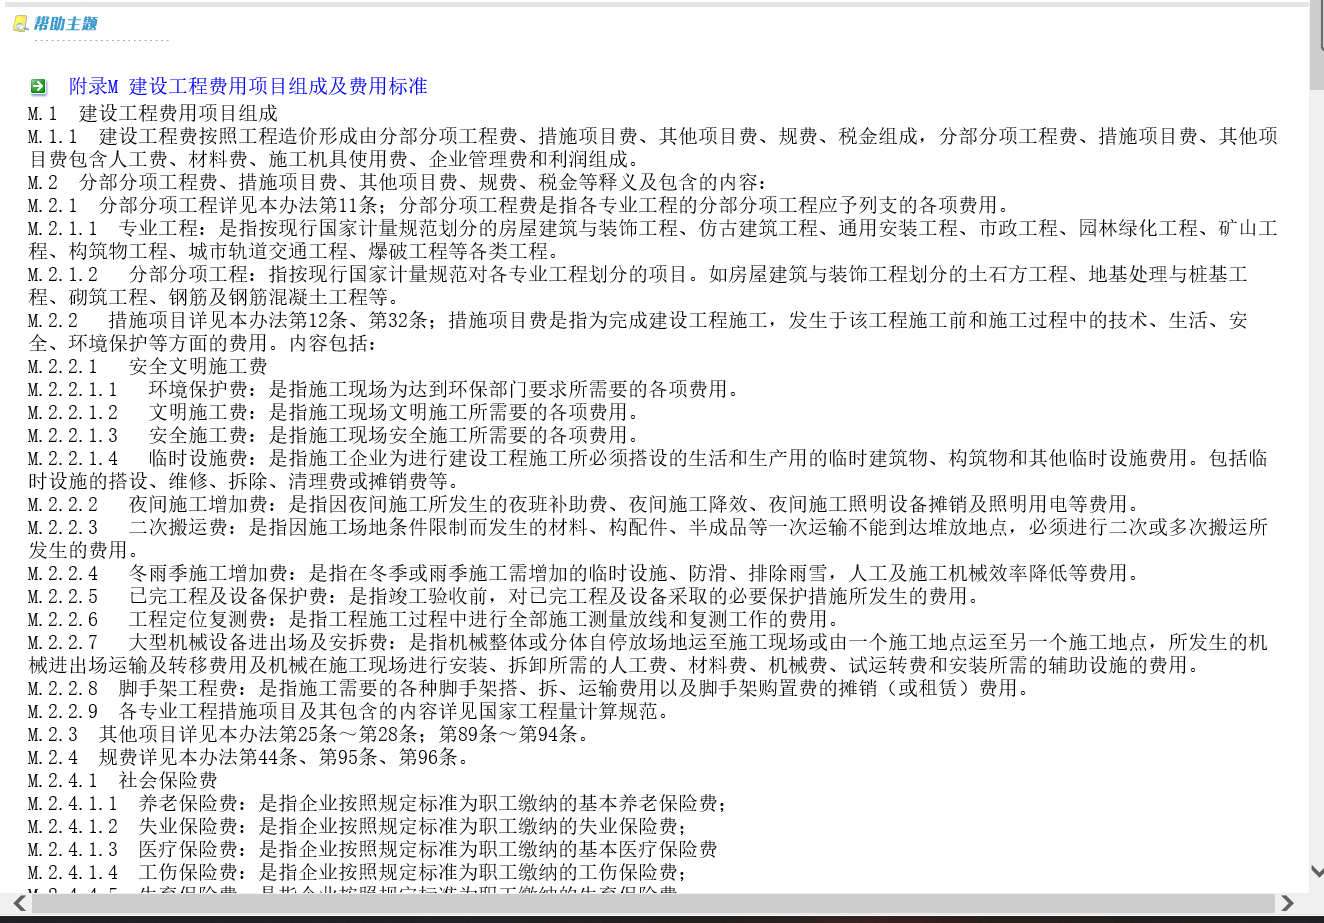Click the text line M.1 建设工程费用项目组成
1324x923 pixels.
coord(153,114)
